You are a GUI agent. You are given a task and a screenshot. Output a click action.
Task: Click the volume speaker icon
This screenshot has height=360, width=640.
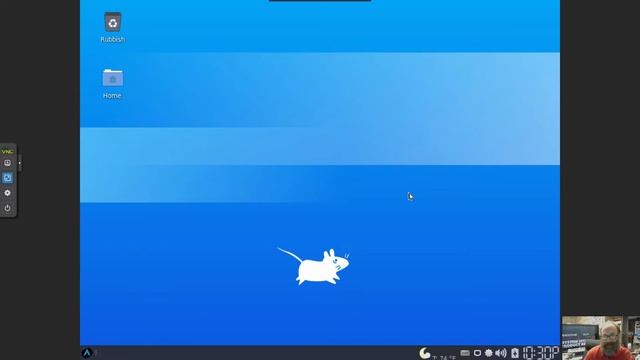click(501, 353)
